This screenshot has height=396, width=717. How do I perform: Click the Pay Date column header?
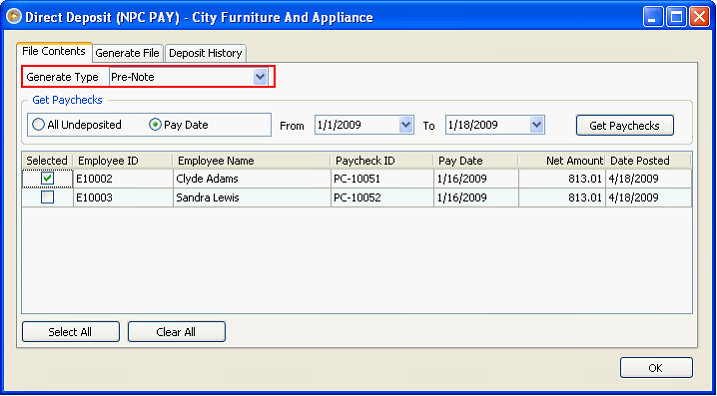pyautogui.click(x=476, y=161)
